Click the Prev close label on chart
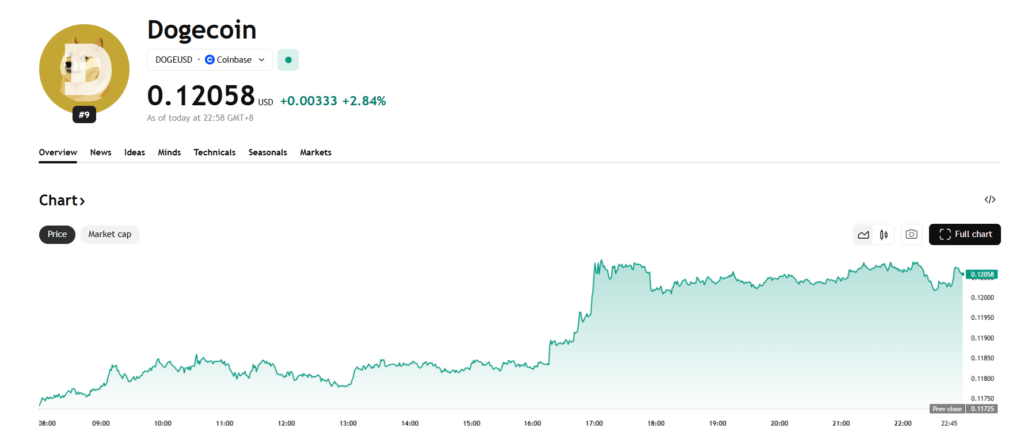The height and width of the screenshot is (439, 1024). [946, 409]
